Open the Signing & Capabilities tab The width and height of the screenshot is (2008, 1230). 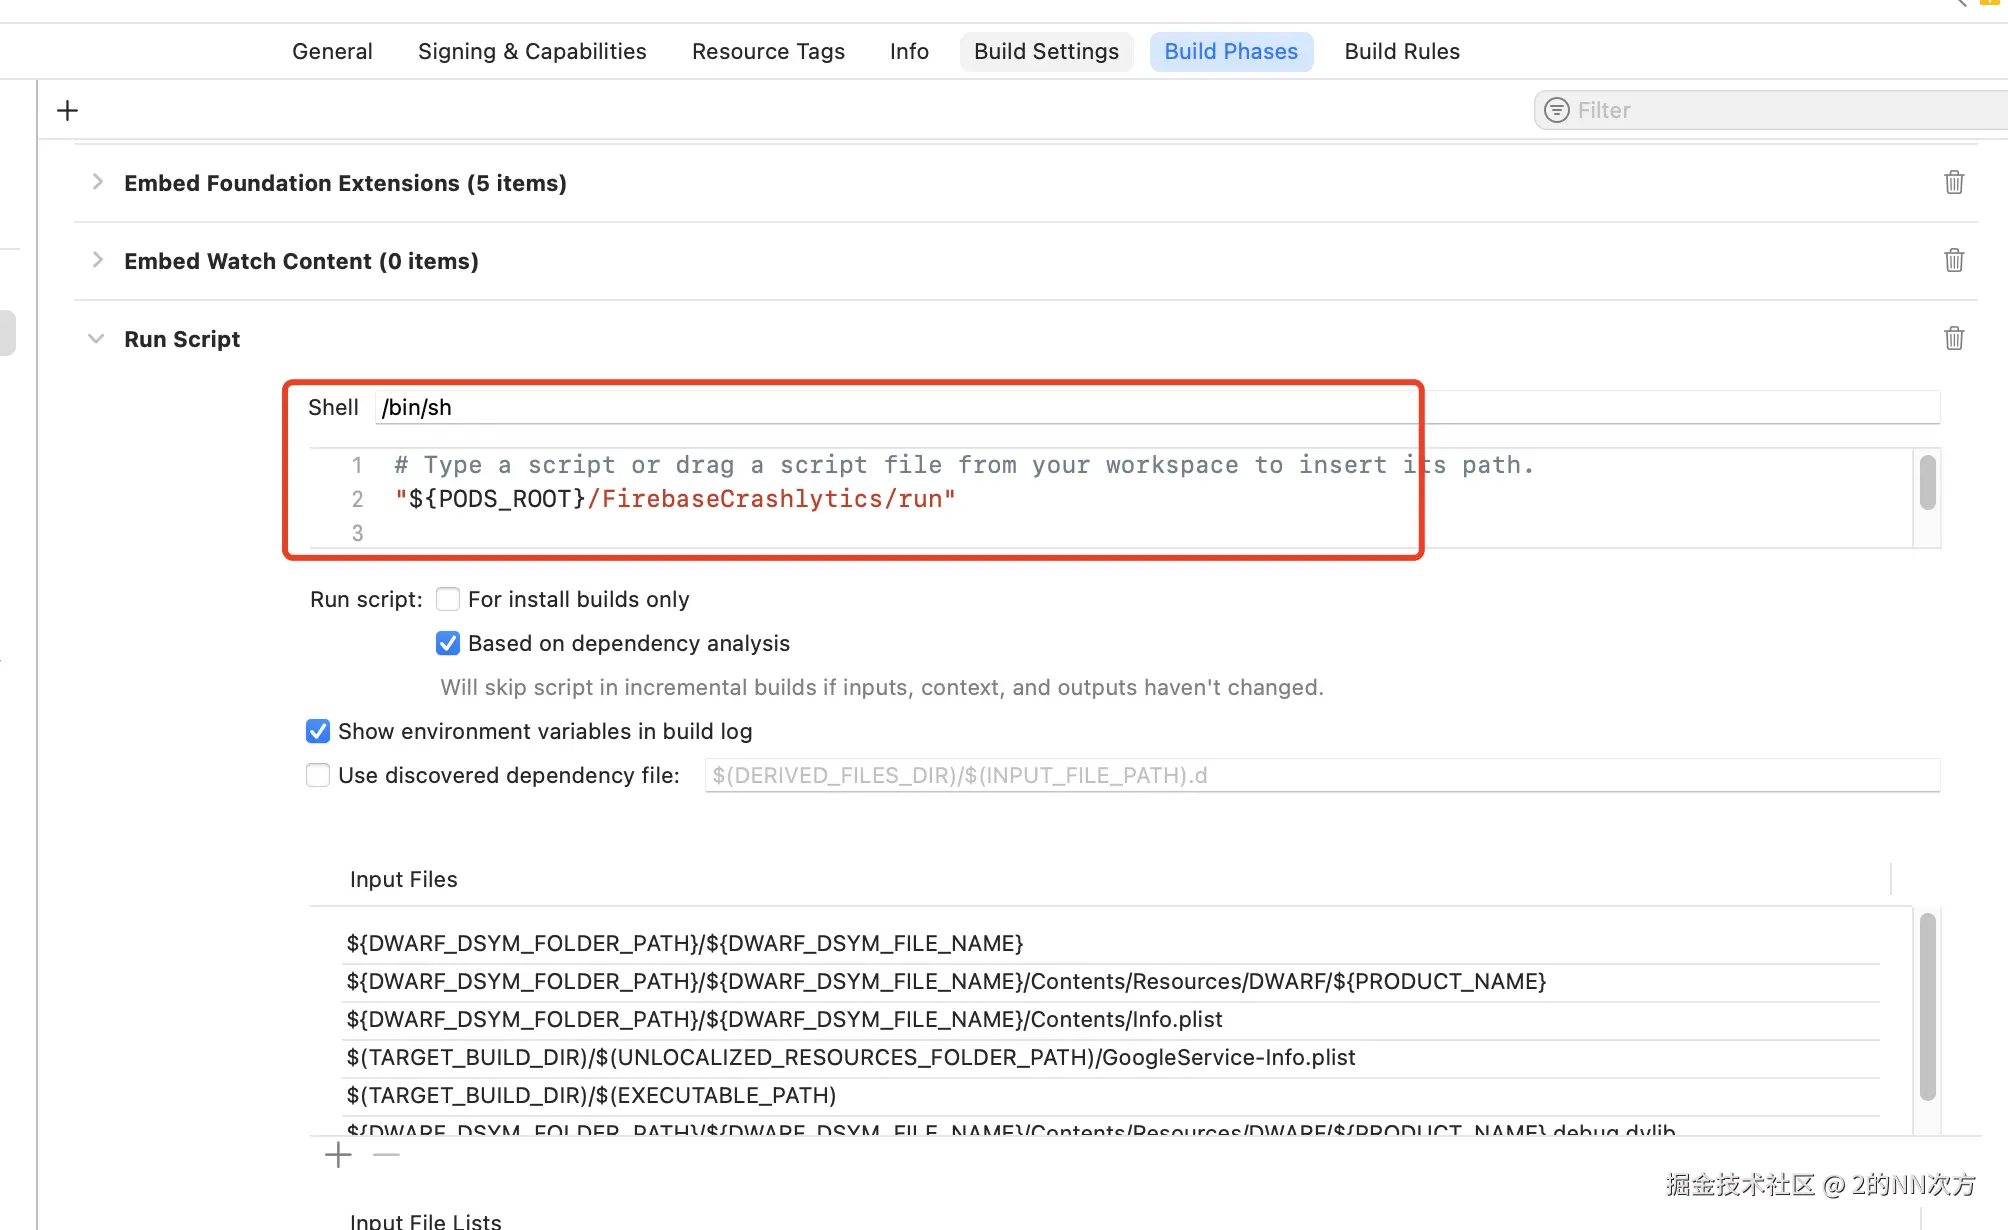tap(532, 51)
